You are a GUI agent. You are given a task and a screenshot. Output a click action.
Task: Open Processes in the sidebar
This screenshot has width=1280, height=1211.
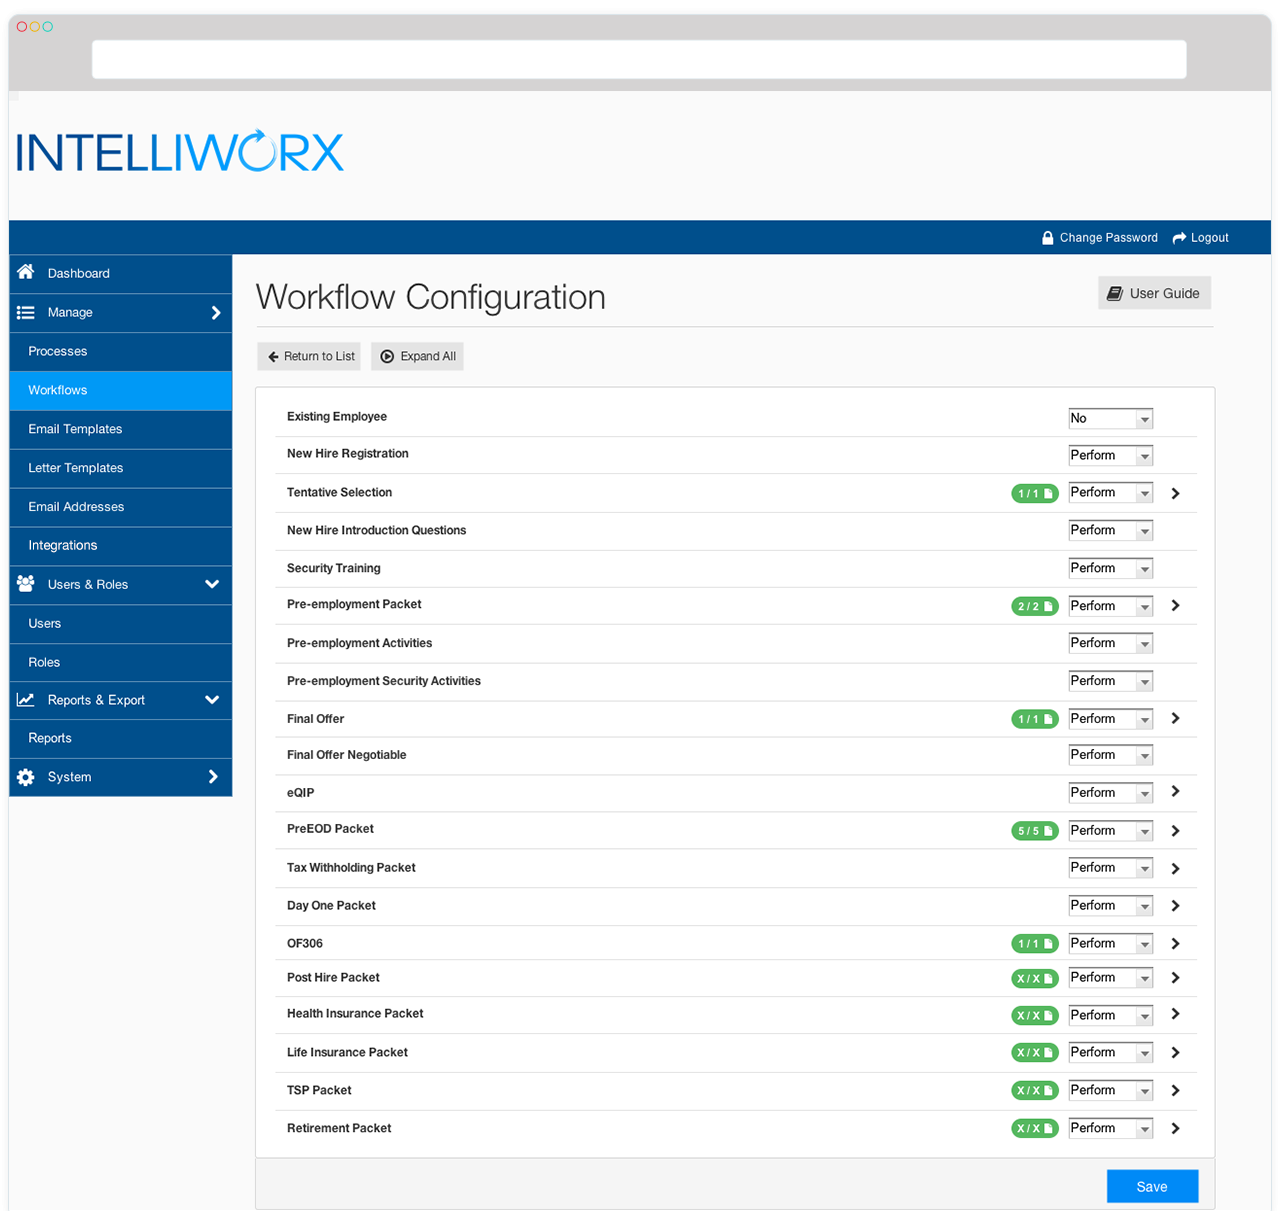click(x=121, y=352)
